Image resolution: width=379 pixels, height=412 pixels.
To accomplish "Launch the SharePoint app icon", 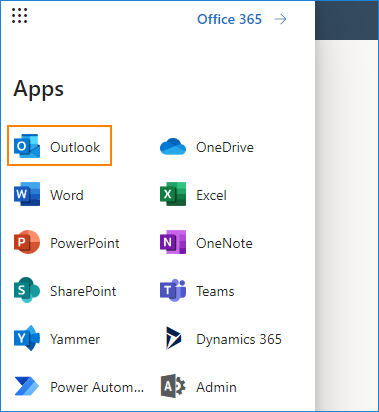I will tap(27, 290).
